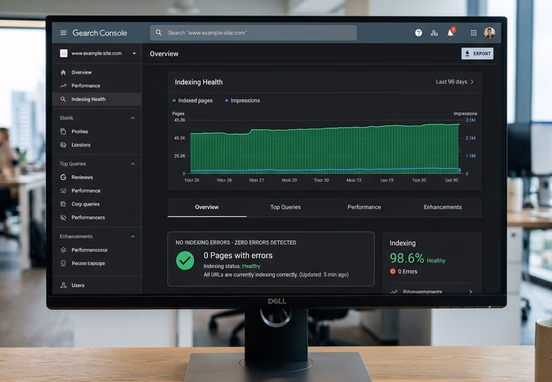Click the Indexing Health magnifier icon

63,99
